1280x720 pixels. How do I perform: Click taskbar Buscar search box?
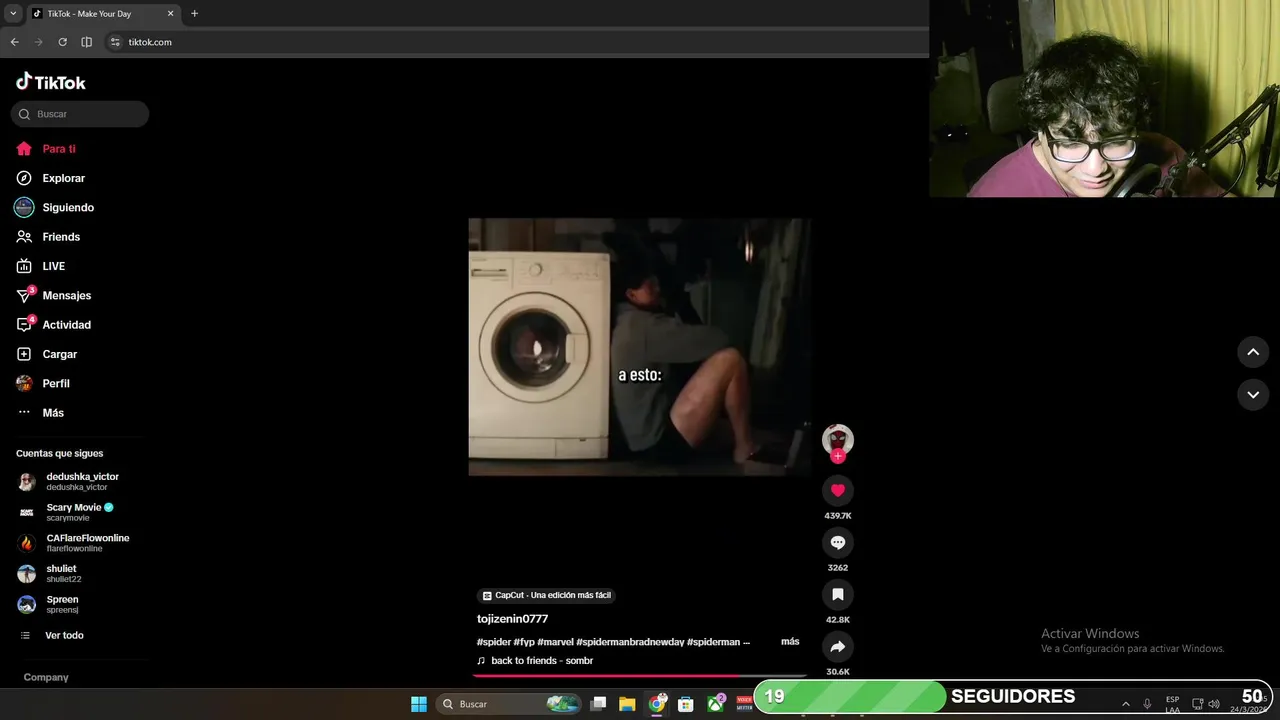[x=509, y=704]
